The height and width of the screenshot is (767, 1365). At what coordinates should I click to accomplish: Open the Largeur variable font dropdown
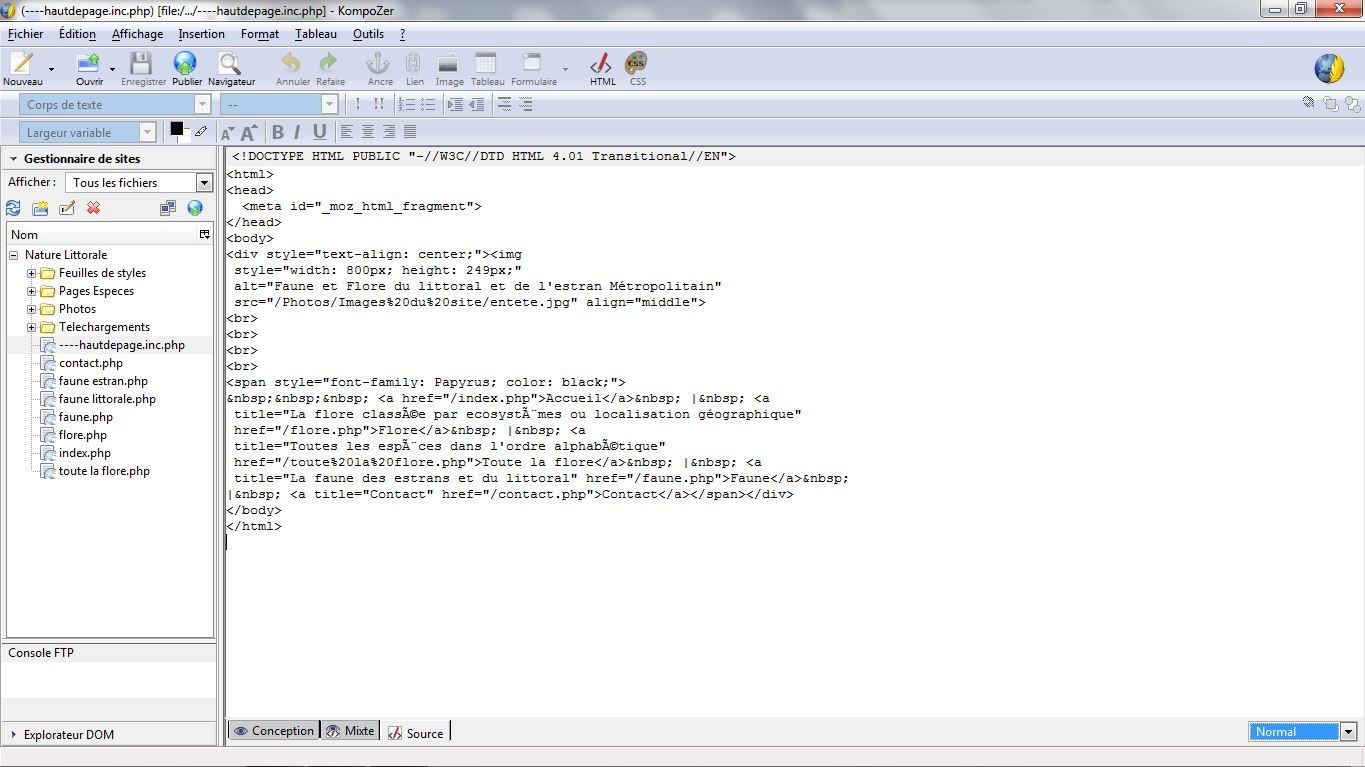[88, 132]
